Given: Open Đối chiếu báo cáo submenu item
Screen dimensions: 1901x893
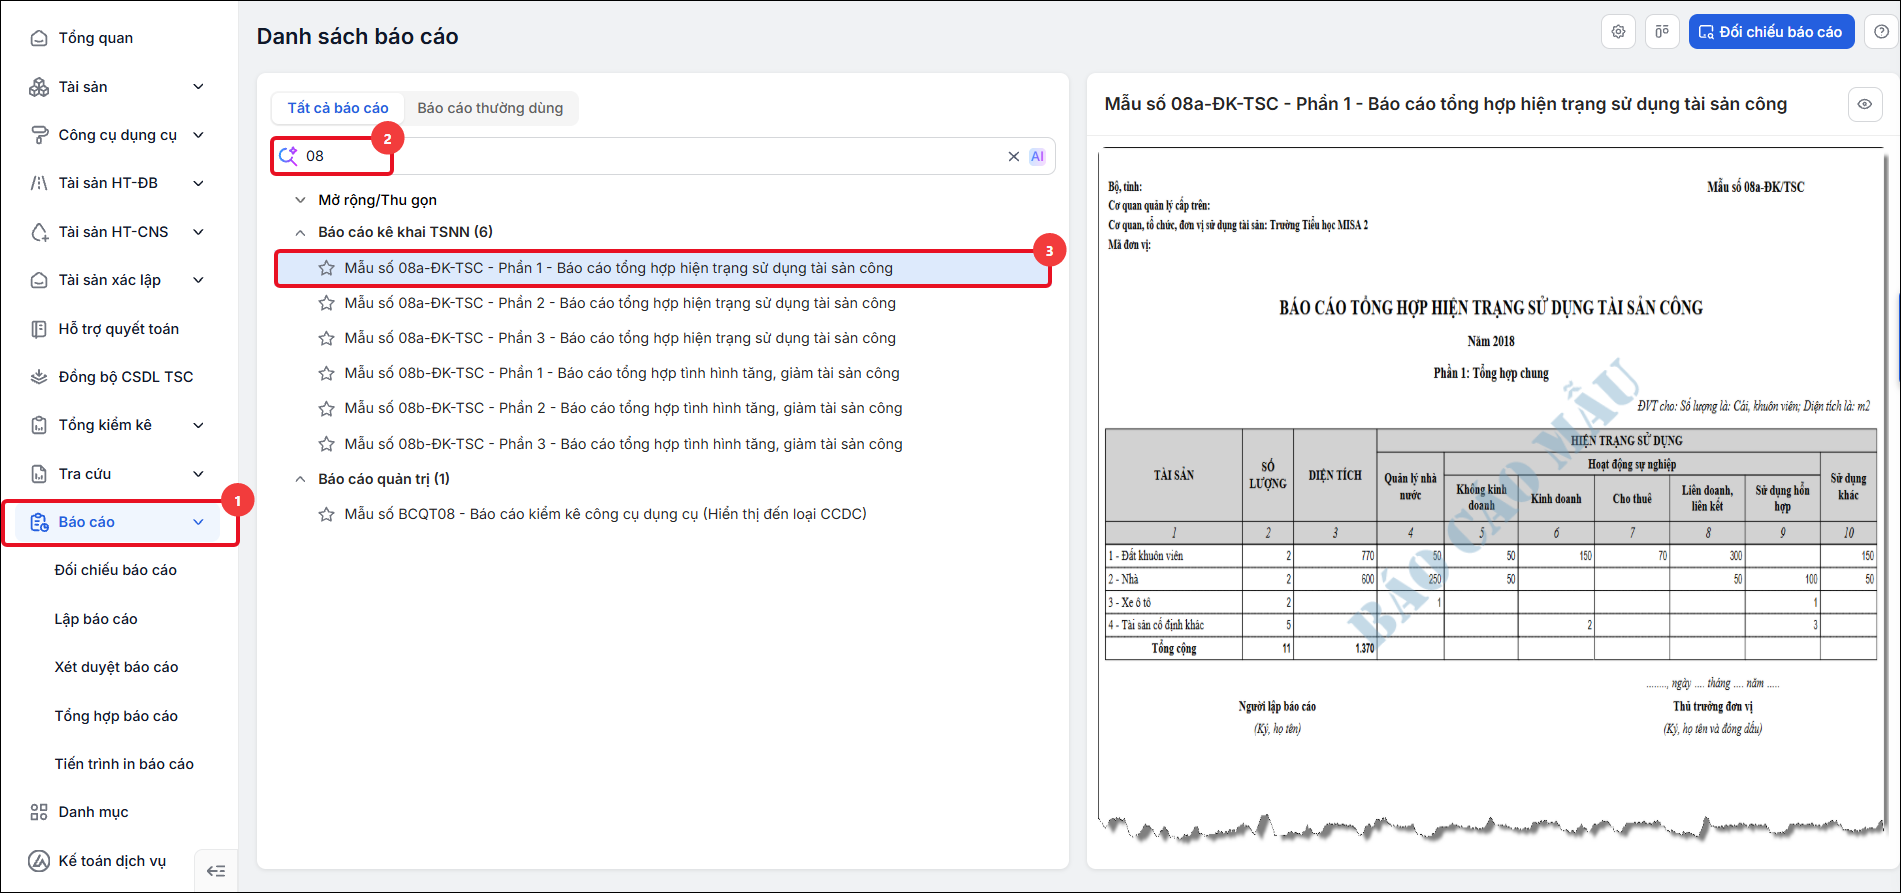Looking at the screenshot, I should click(x=116, y=570).
